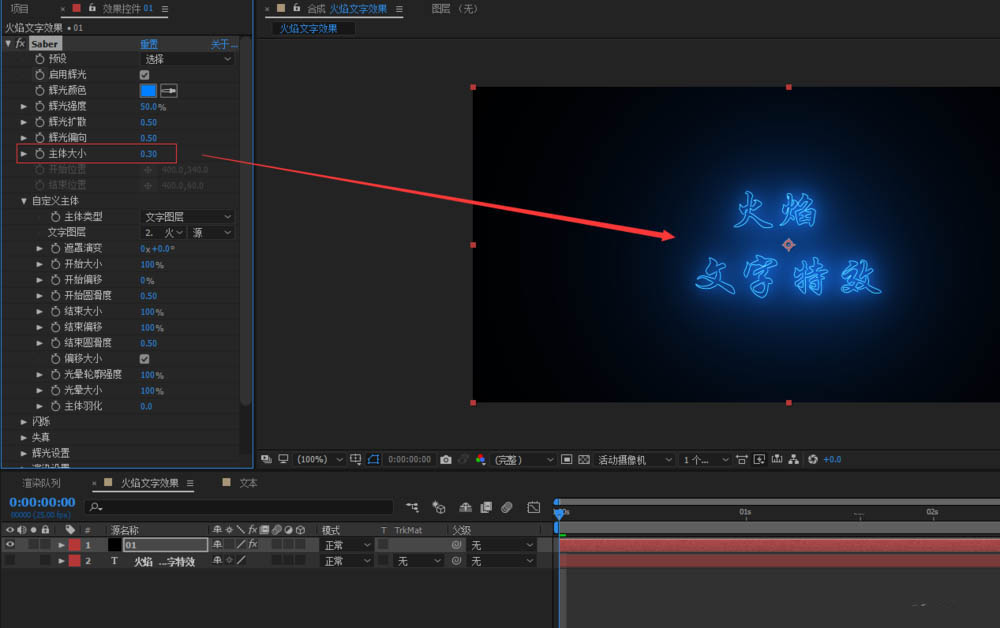Click the choose grid and guide options icon

coord(355,459)
